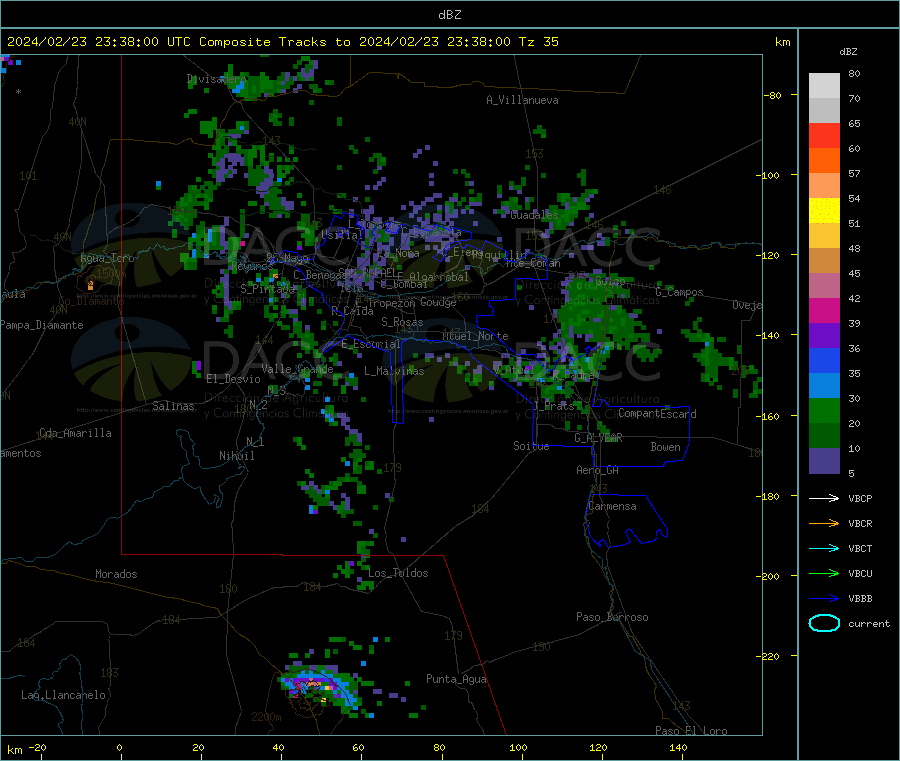Choose the 10 dBZ slate-purple color swatch
This screenshot has width=900, height=761.
824,461
